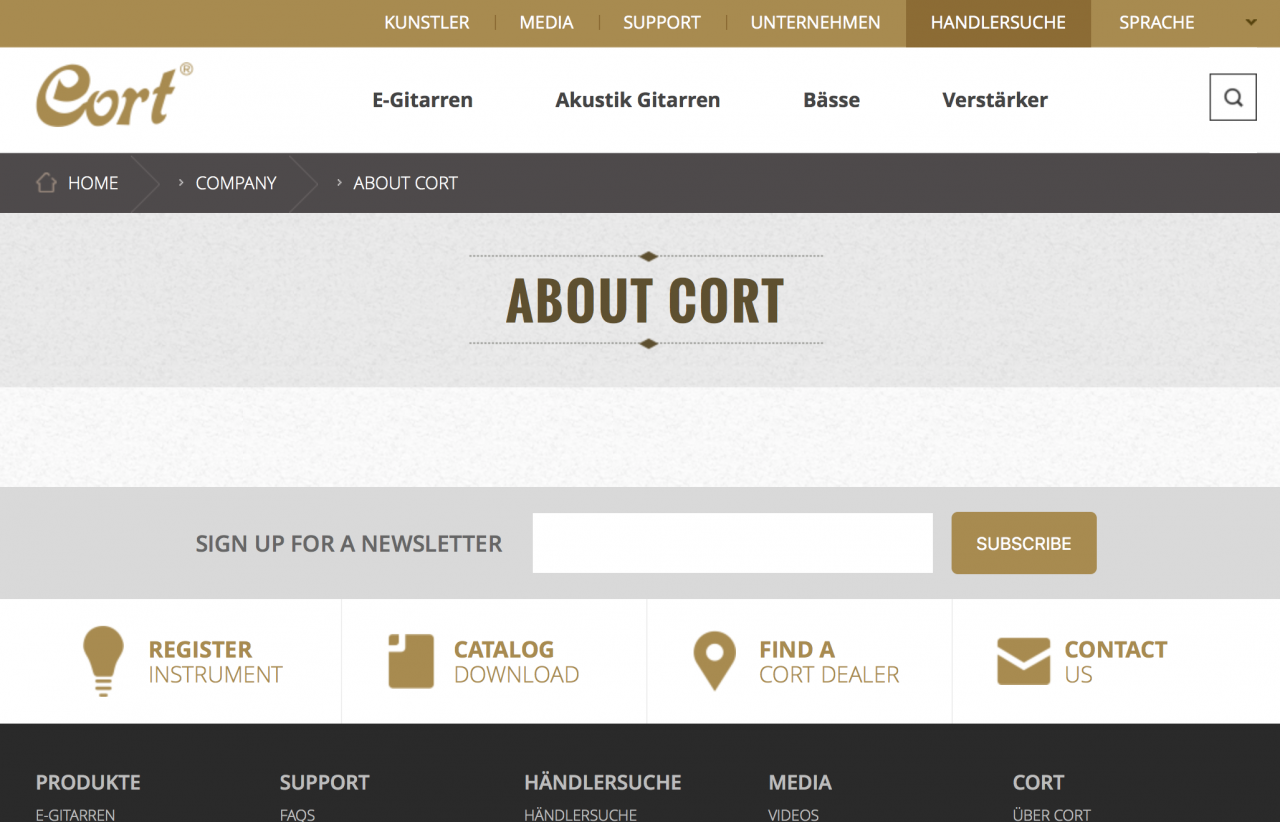Screen dimensions: 1280x822
Task: Click the Cort logo
Action: pos(114,95)
